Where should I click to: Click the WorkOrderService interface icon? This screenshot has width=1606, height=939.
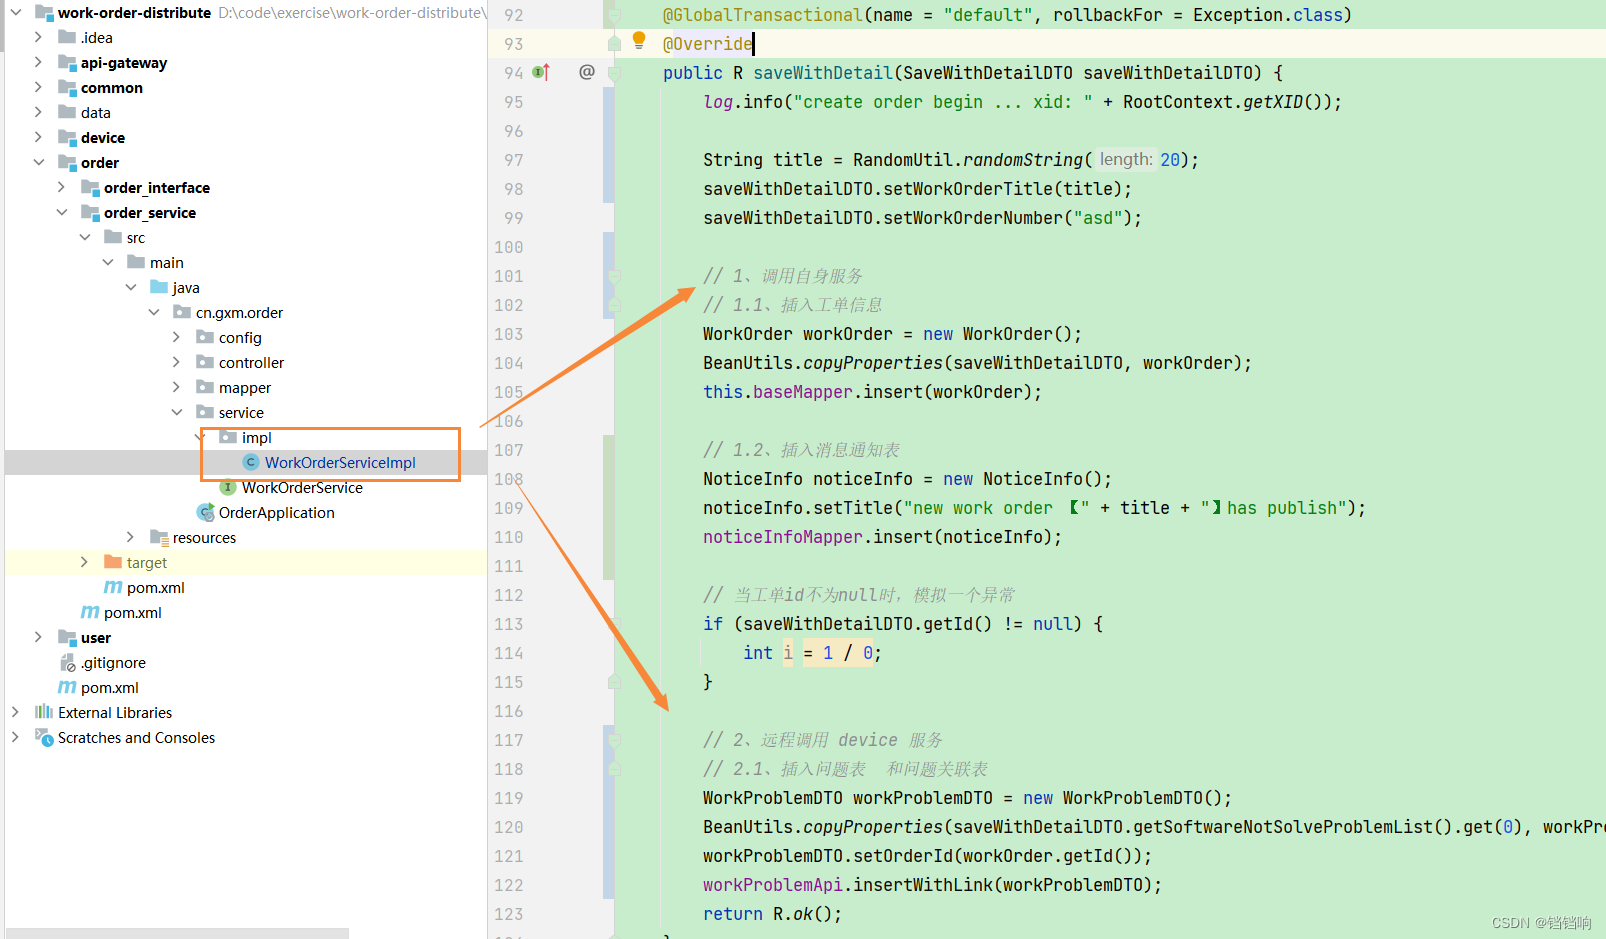(x=228, y=487)
